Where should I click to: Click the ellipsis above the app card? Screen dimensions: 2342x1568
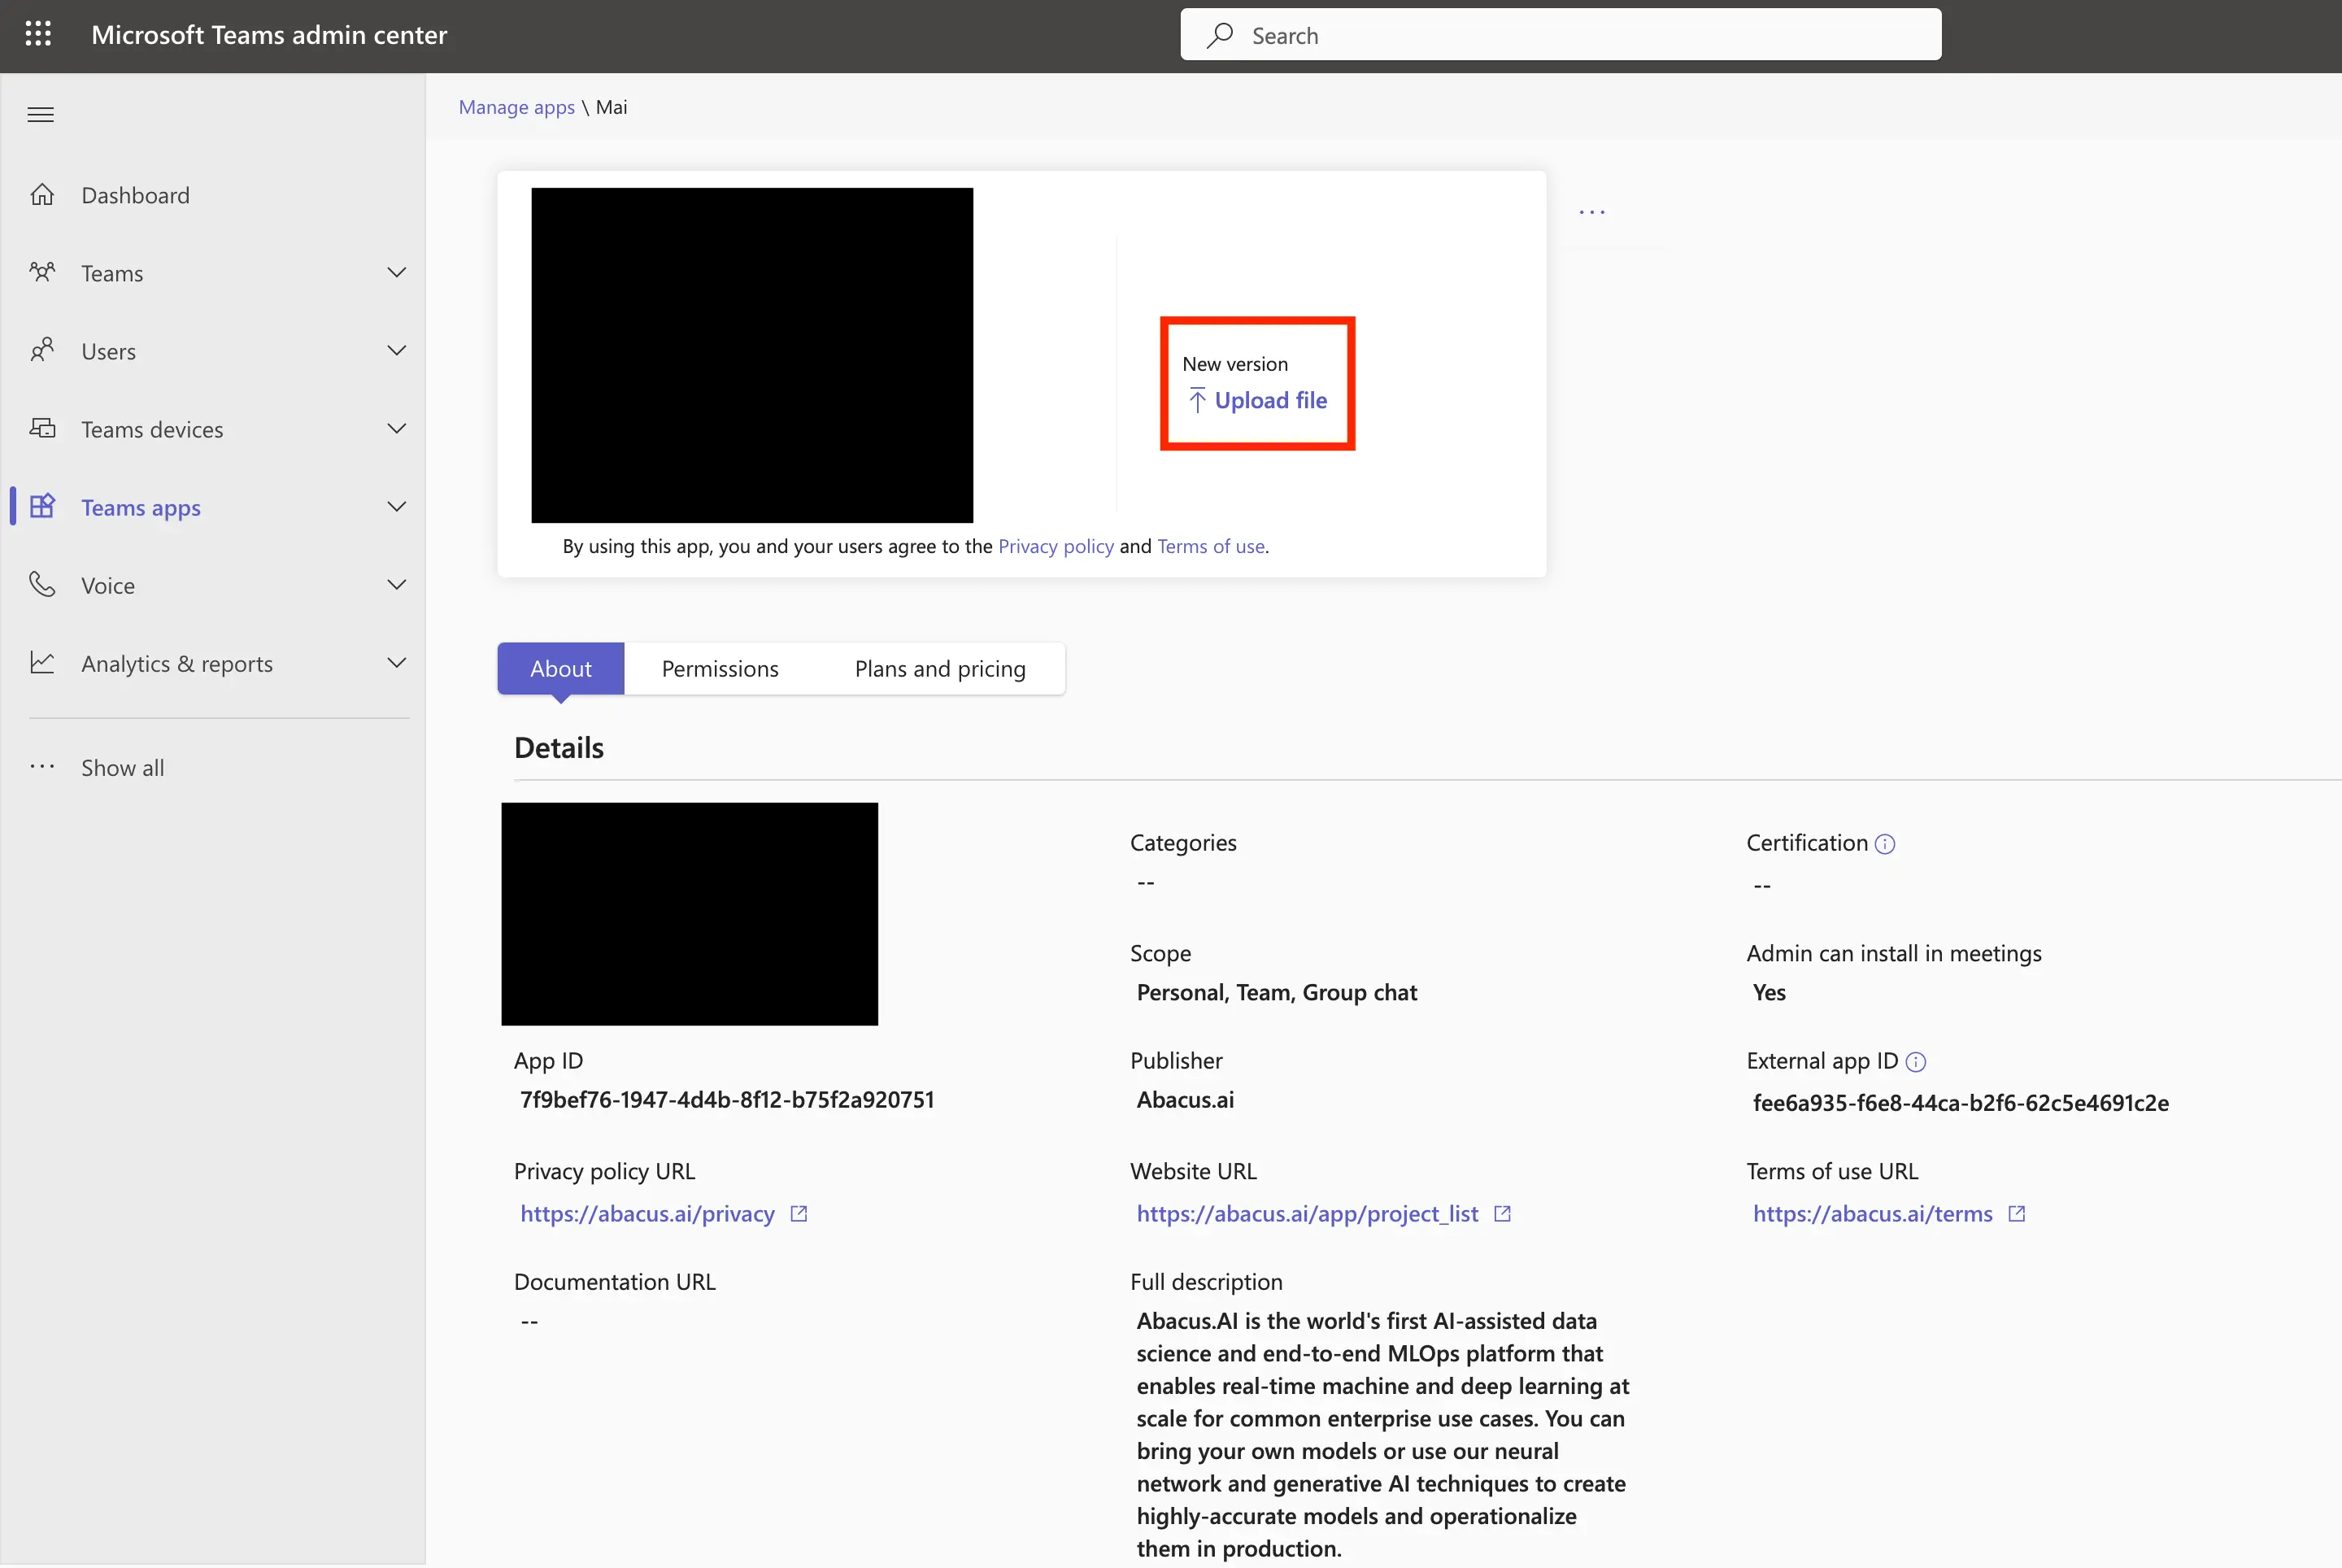click(x=1592, y=211)
